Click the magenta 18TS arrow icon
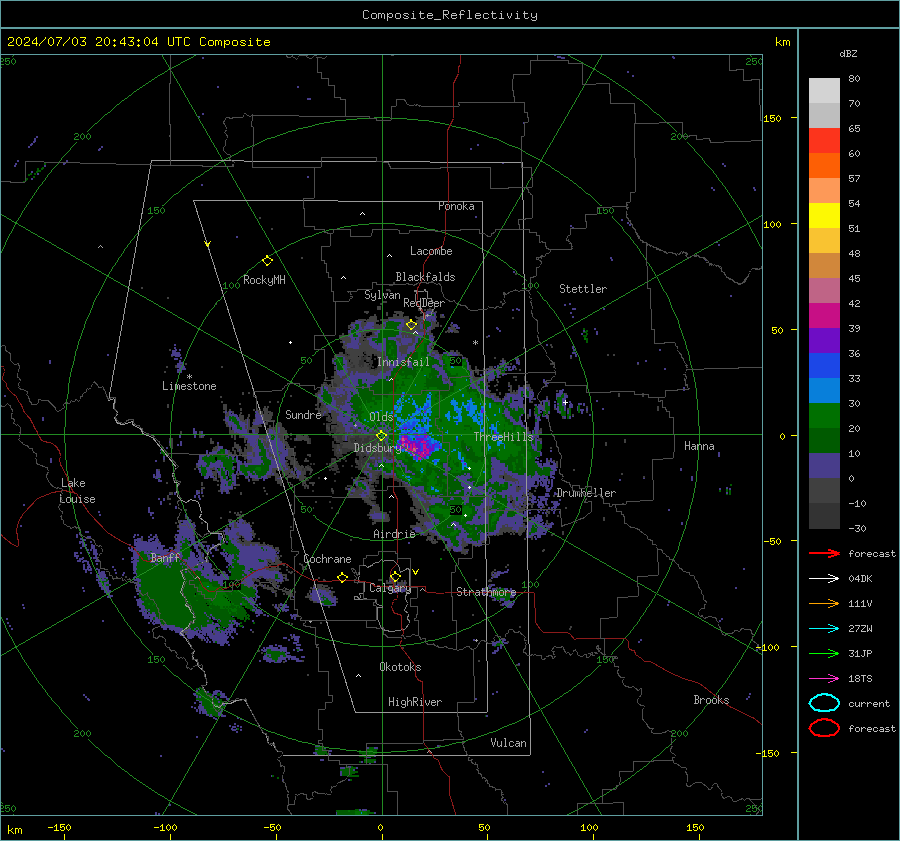This screenshot has width=900, height=841. pos(824,679)
